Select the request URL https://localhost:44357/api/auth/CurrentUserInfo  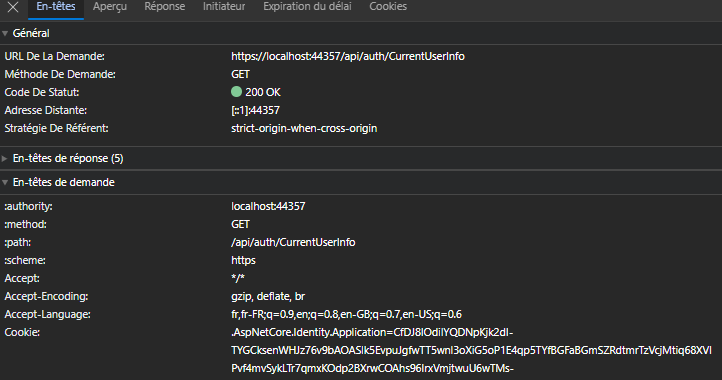point(348,56)
